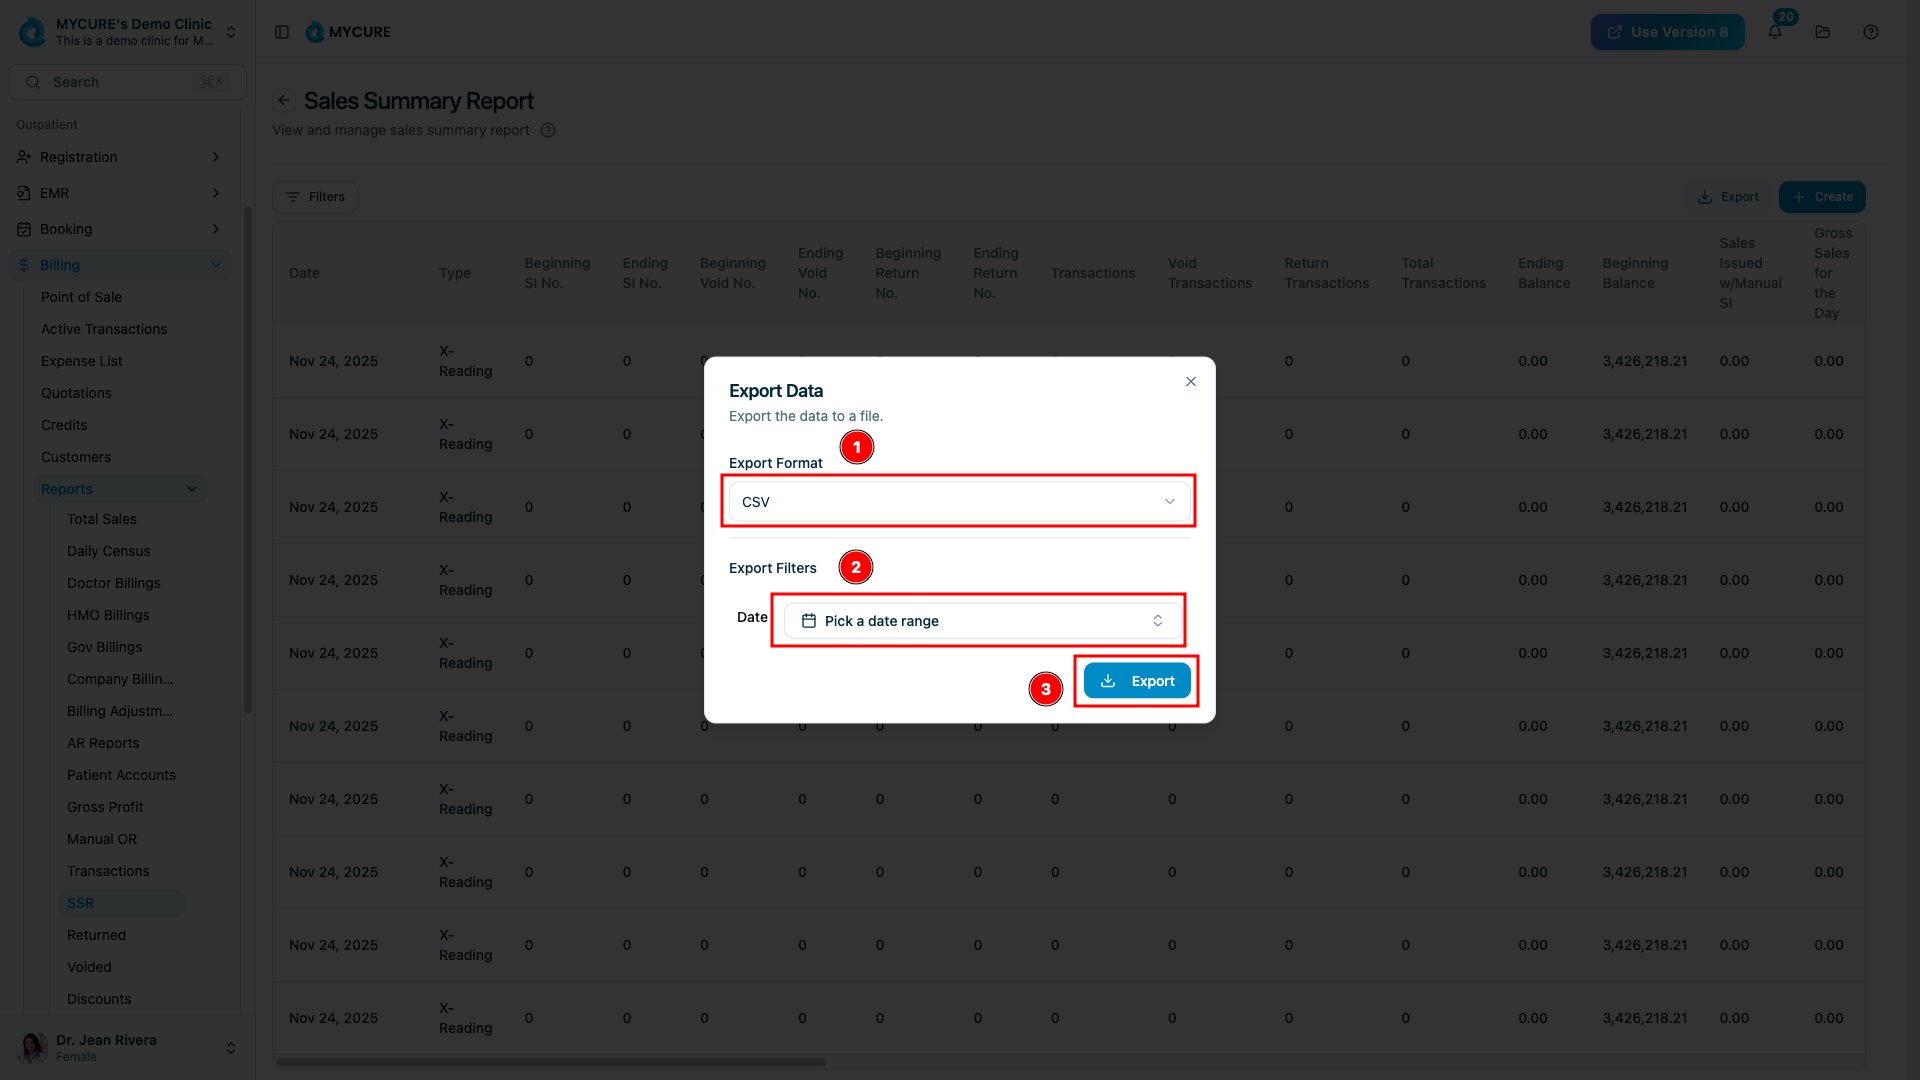Click the info icon beside report subtitle
The image size is (1920, 1080).
point(548,130)
